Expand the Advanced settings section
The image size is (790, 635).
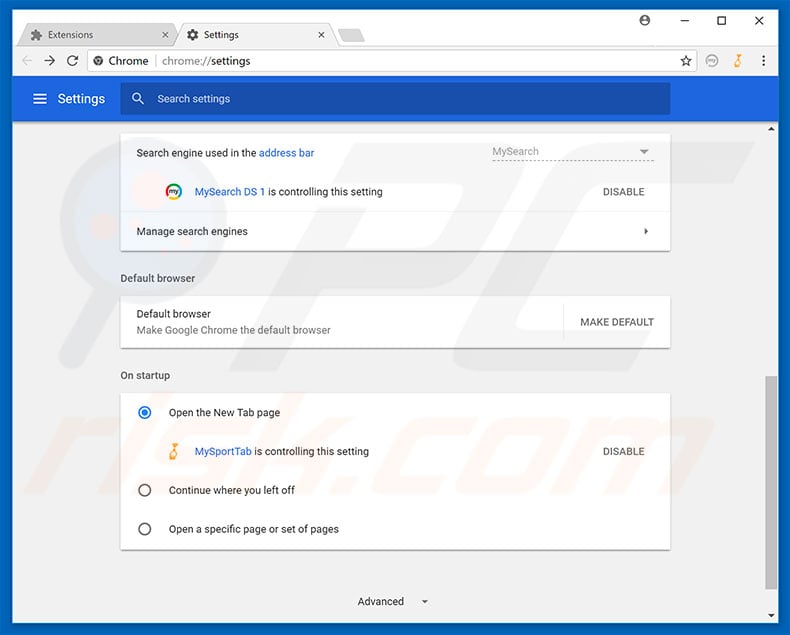pyautogui.click(x=393, y=601)
